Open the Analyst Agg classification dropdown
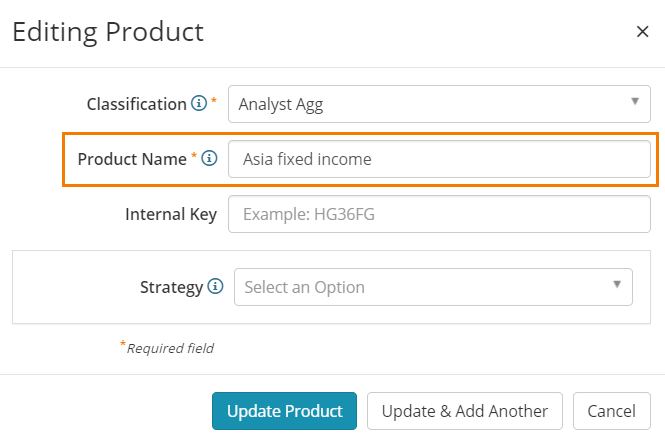This screenshot has height=445, width=665. tap(439, 104)
